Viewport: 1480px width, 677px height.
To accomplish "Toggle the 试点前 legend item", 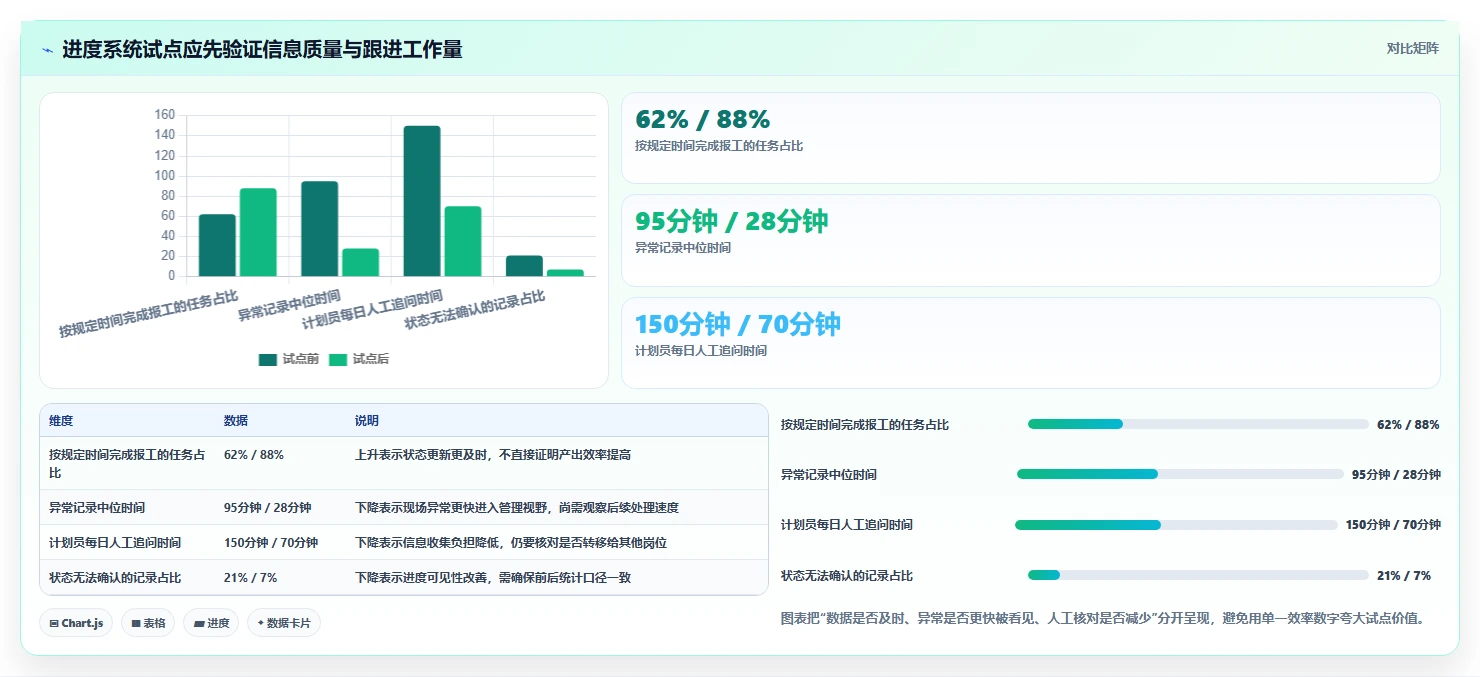I will pos(288,360).
